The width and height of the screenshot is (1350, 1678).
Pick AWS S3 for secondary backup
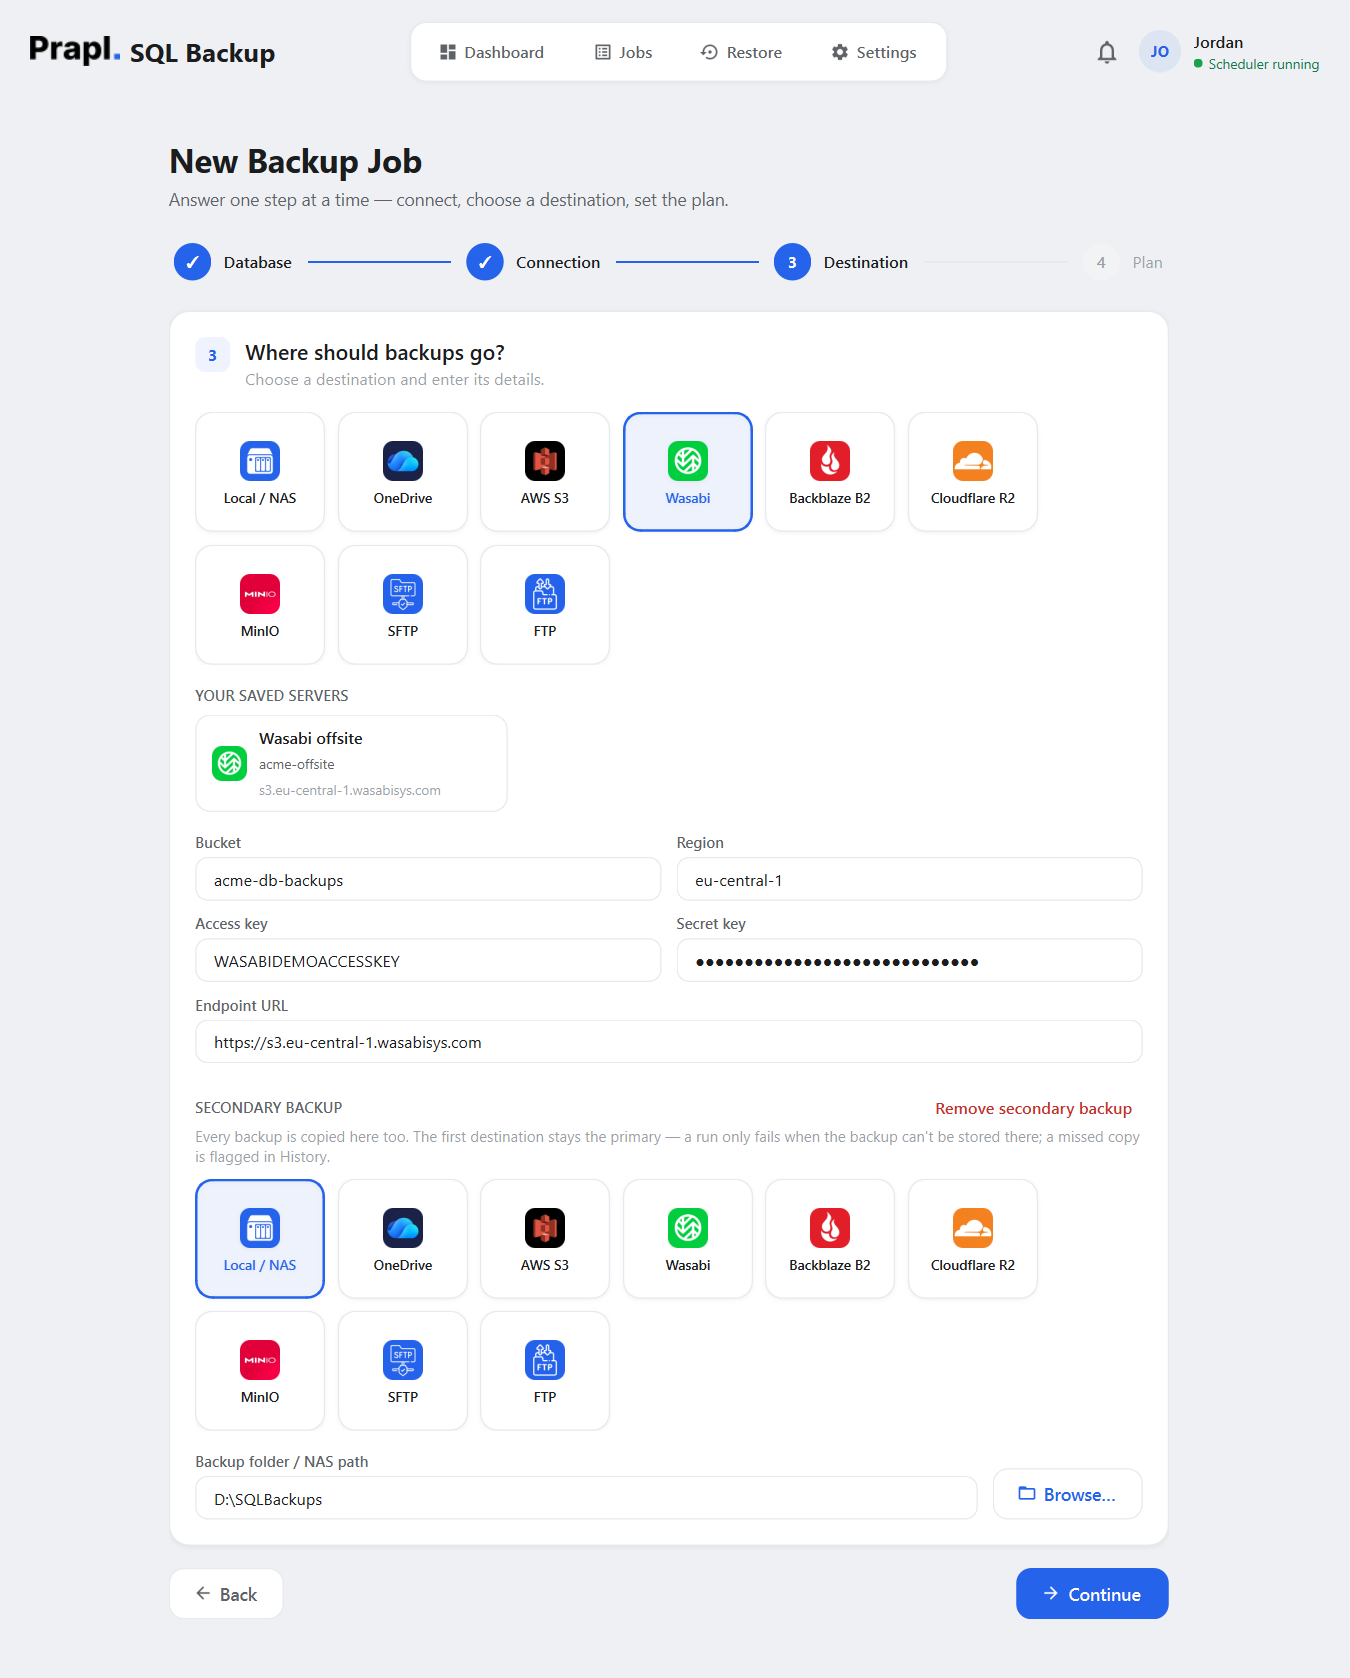(545, 1239)
